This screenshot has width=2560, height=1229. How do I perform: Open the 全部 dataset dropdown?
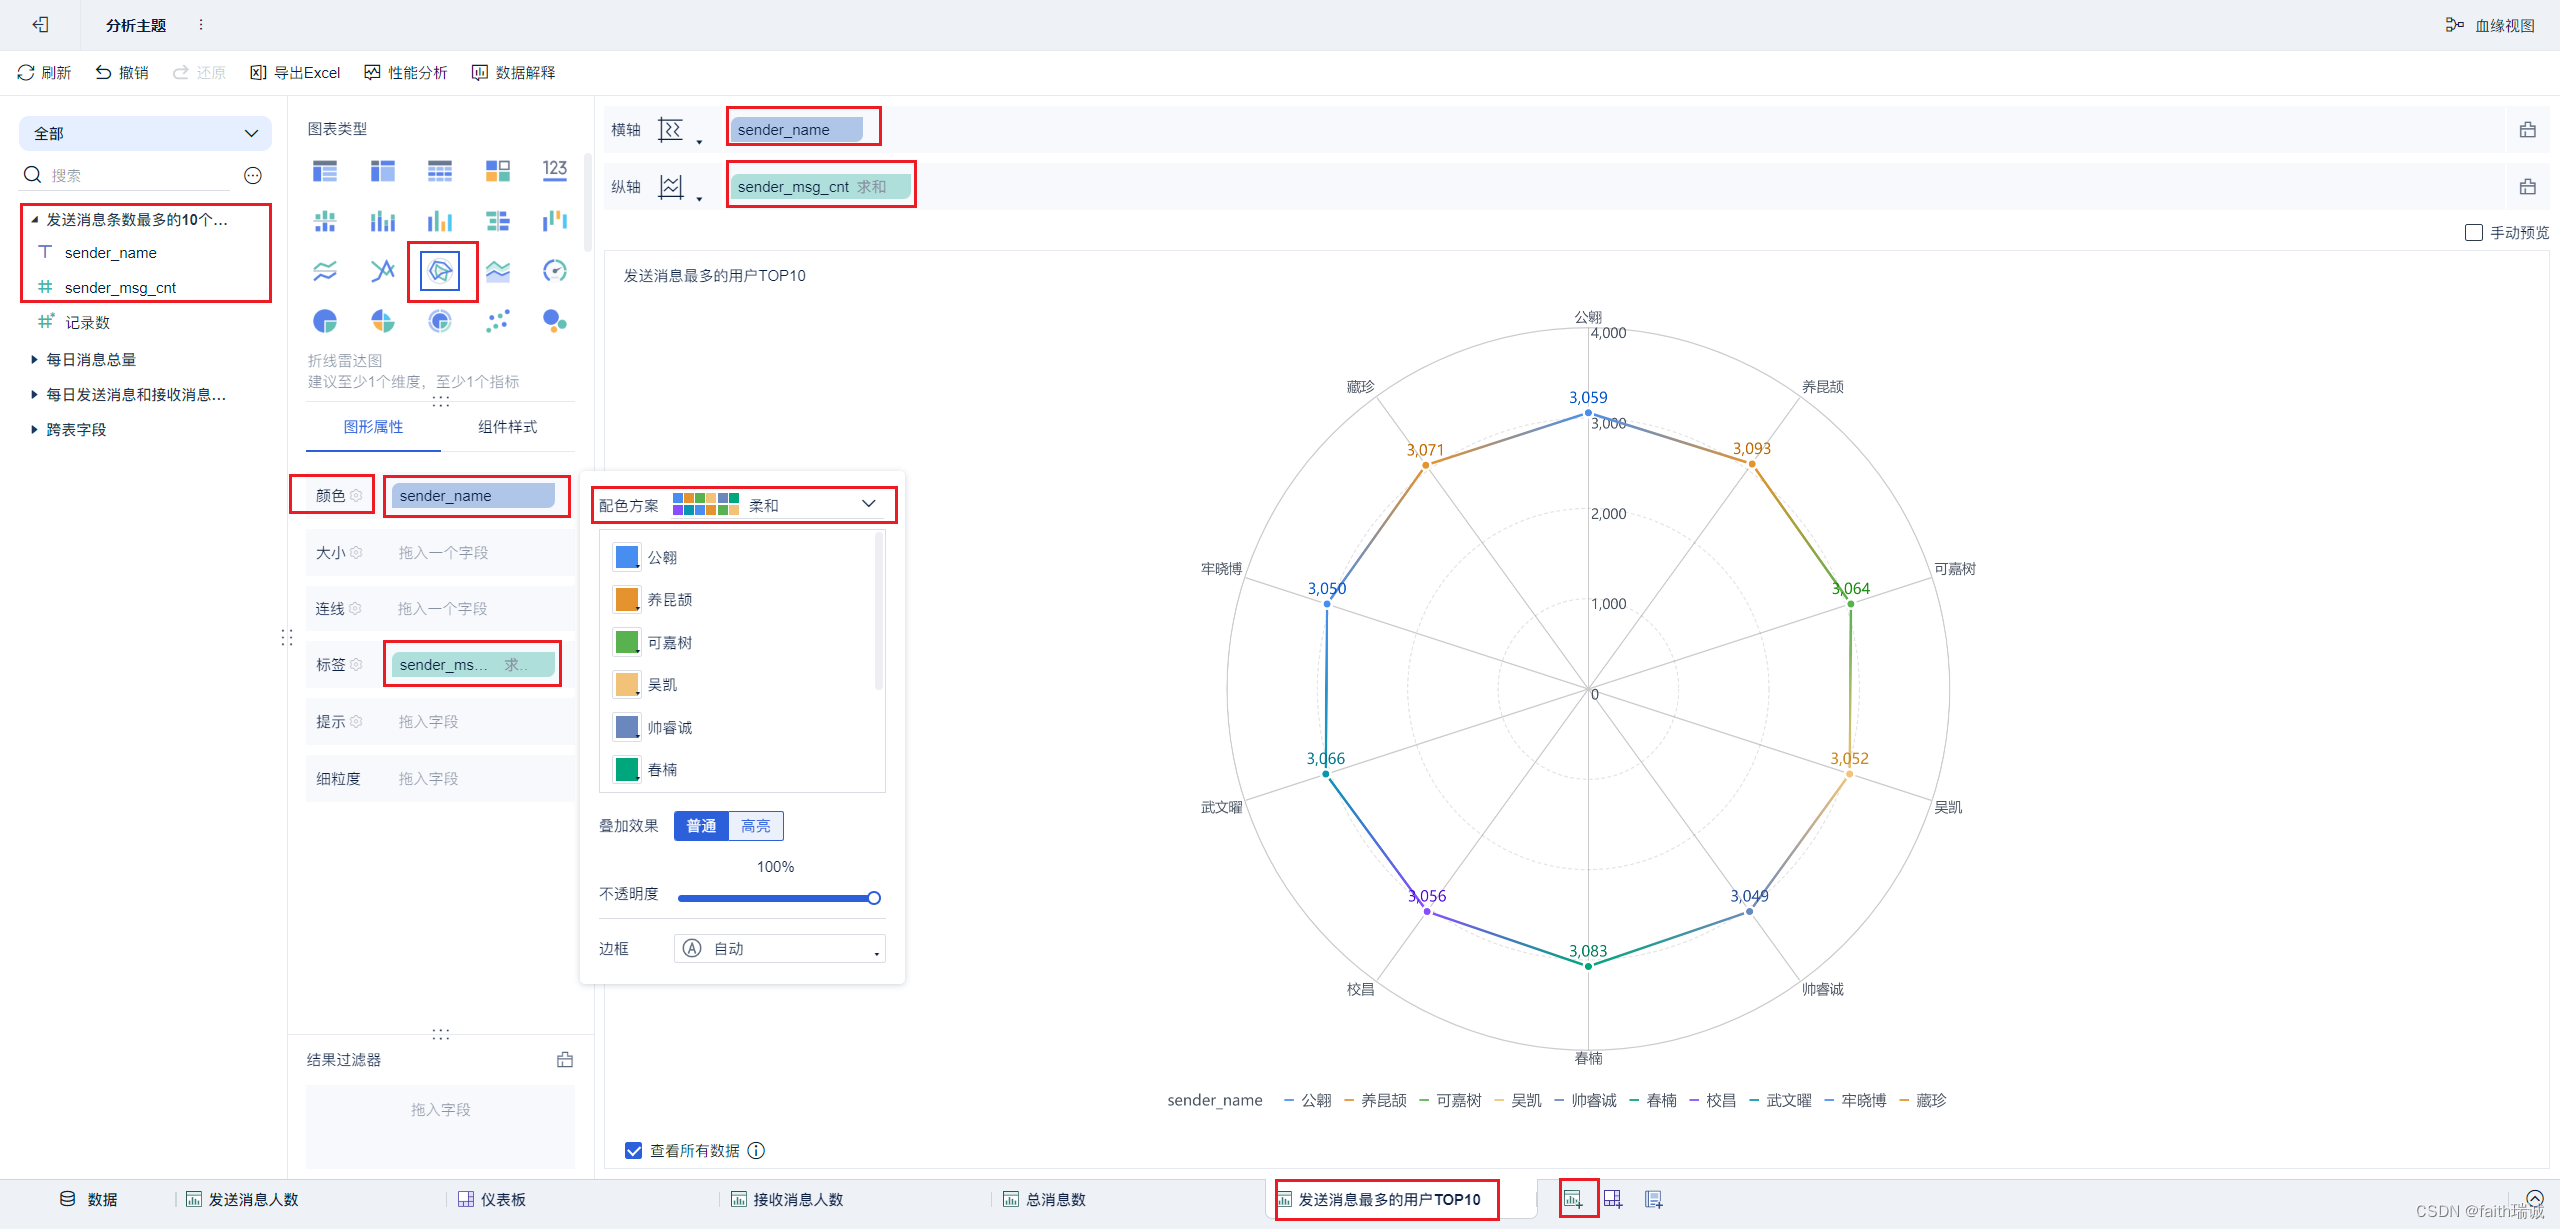tap(146, 133)
